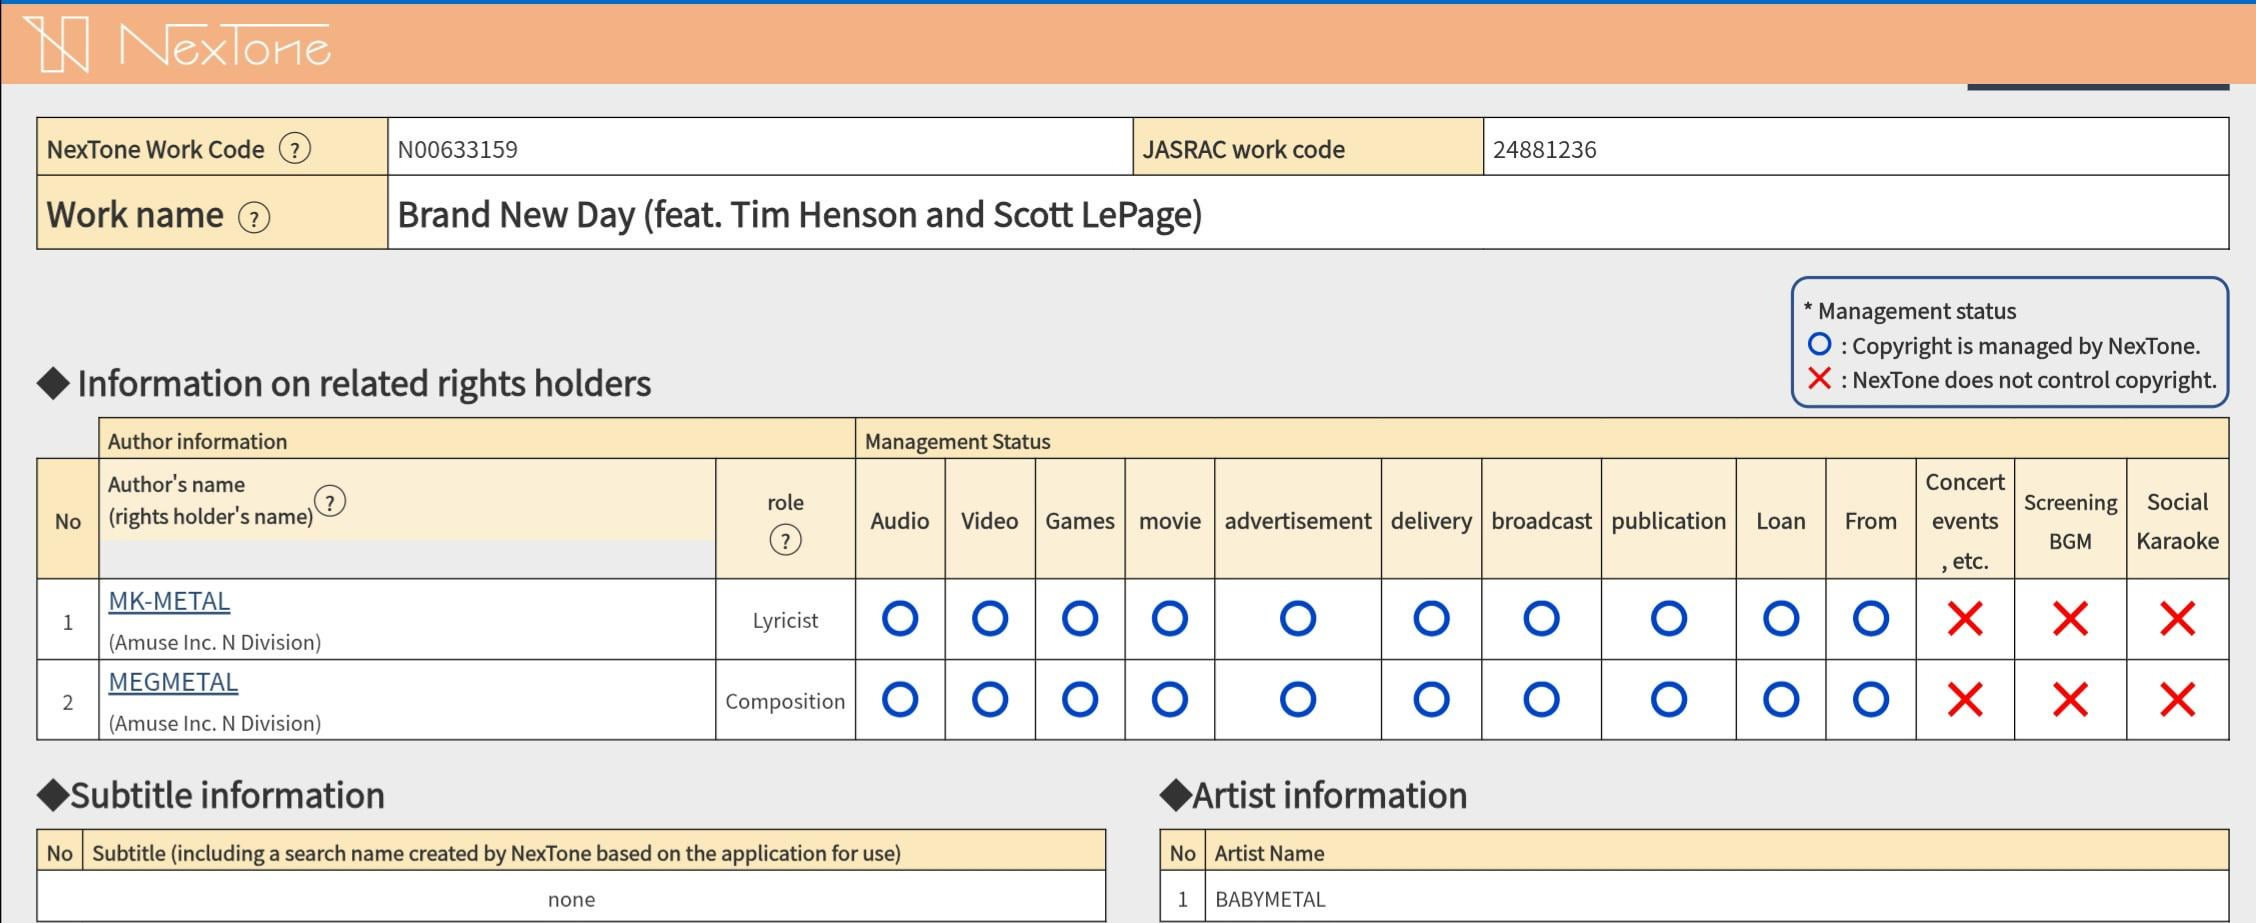Click MK-METAL publication circle icon

[x=1668, y=619]
